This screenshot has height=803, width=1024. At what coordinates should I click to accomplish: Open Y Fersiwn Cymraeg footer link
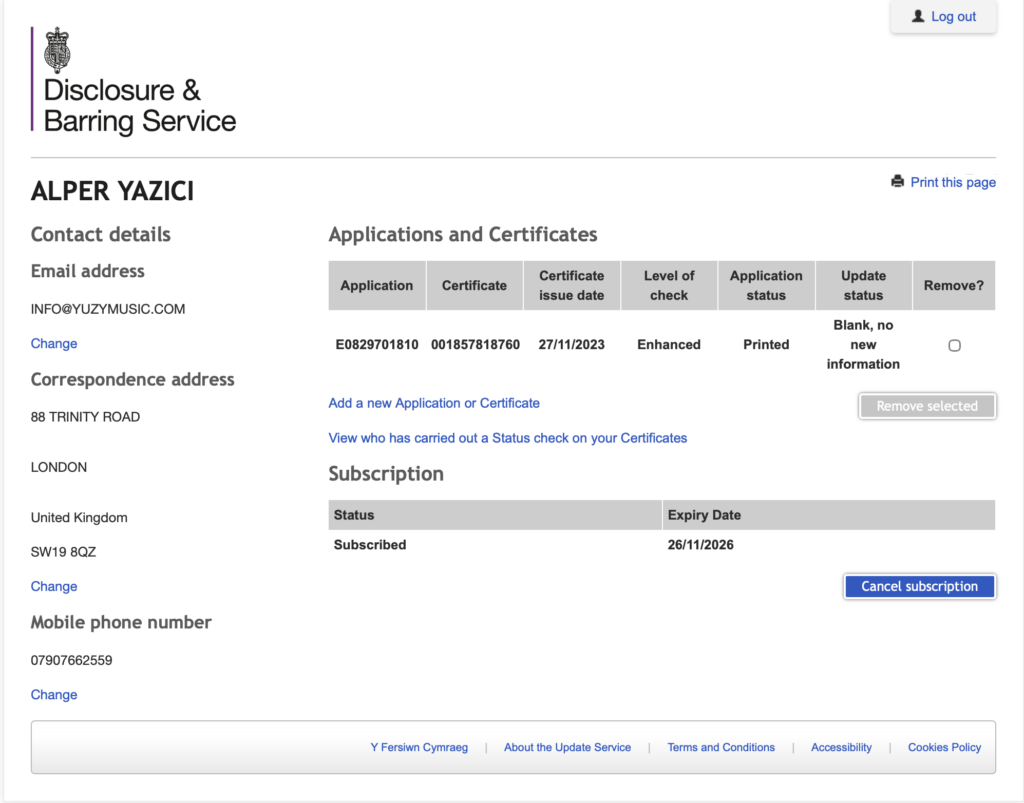(419, 748)
